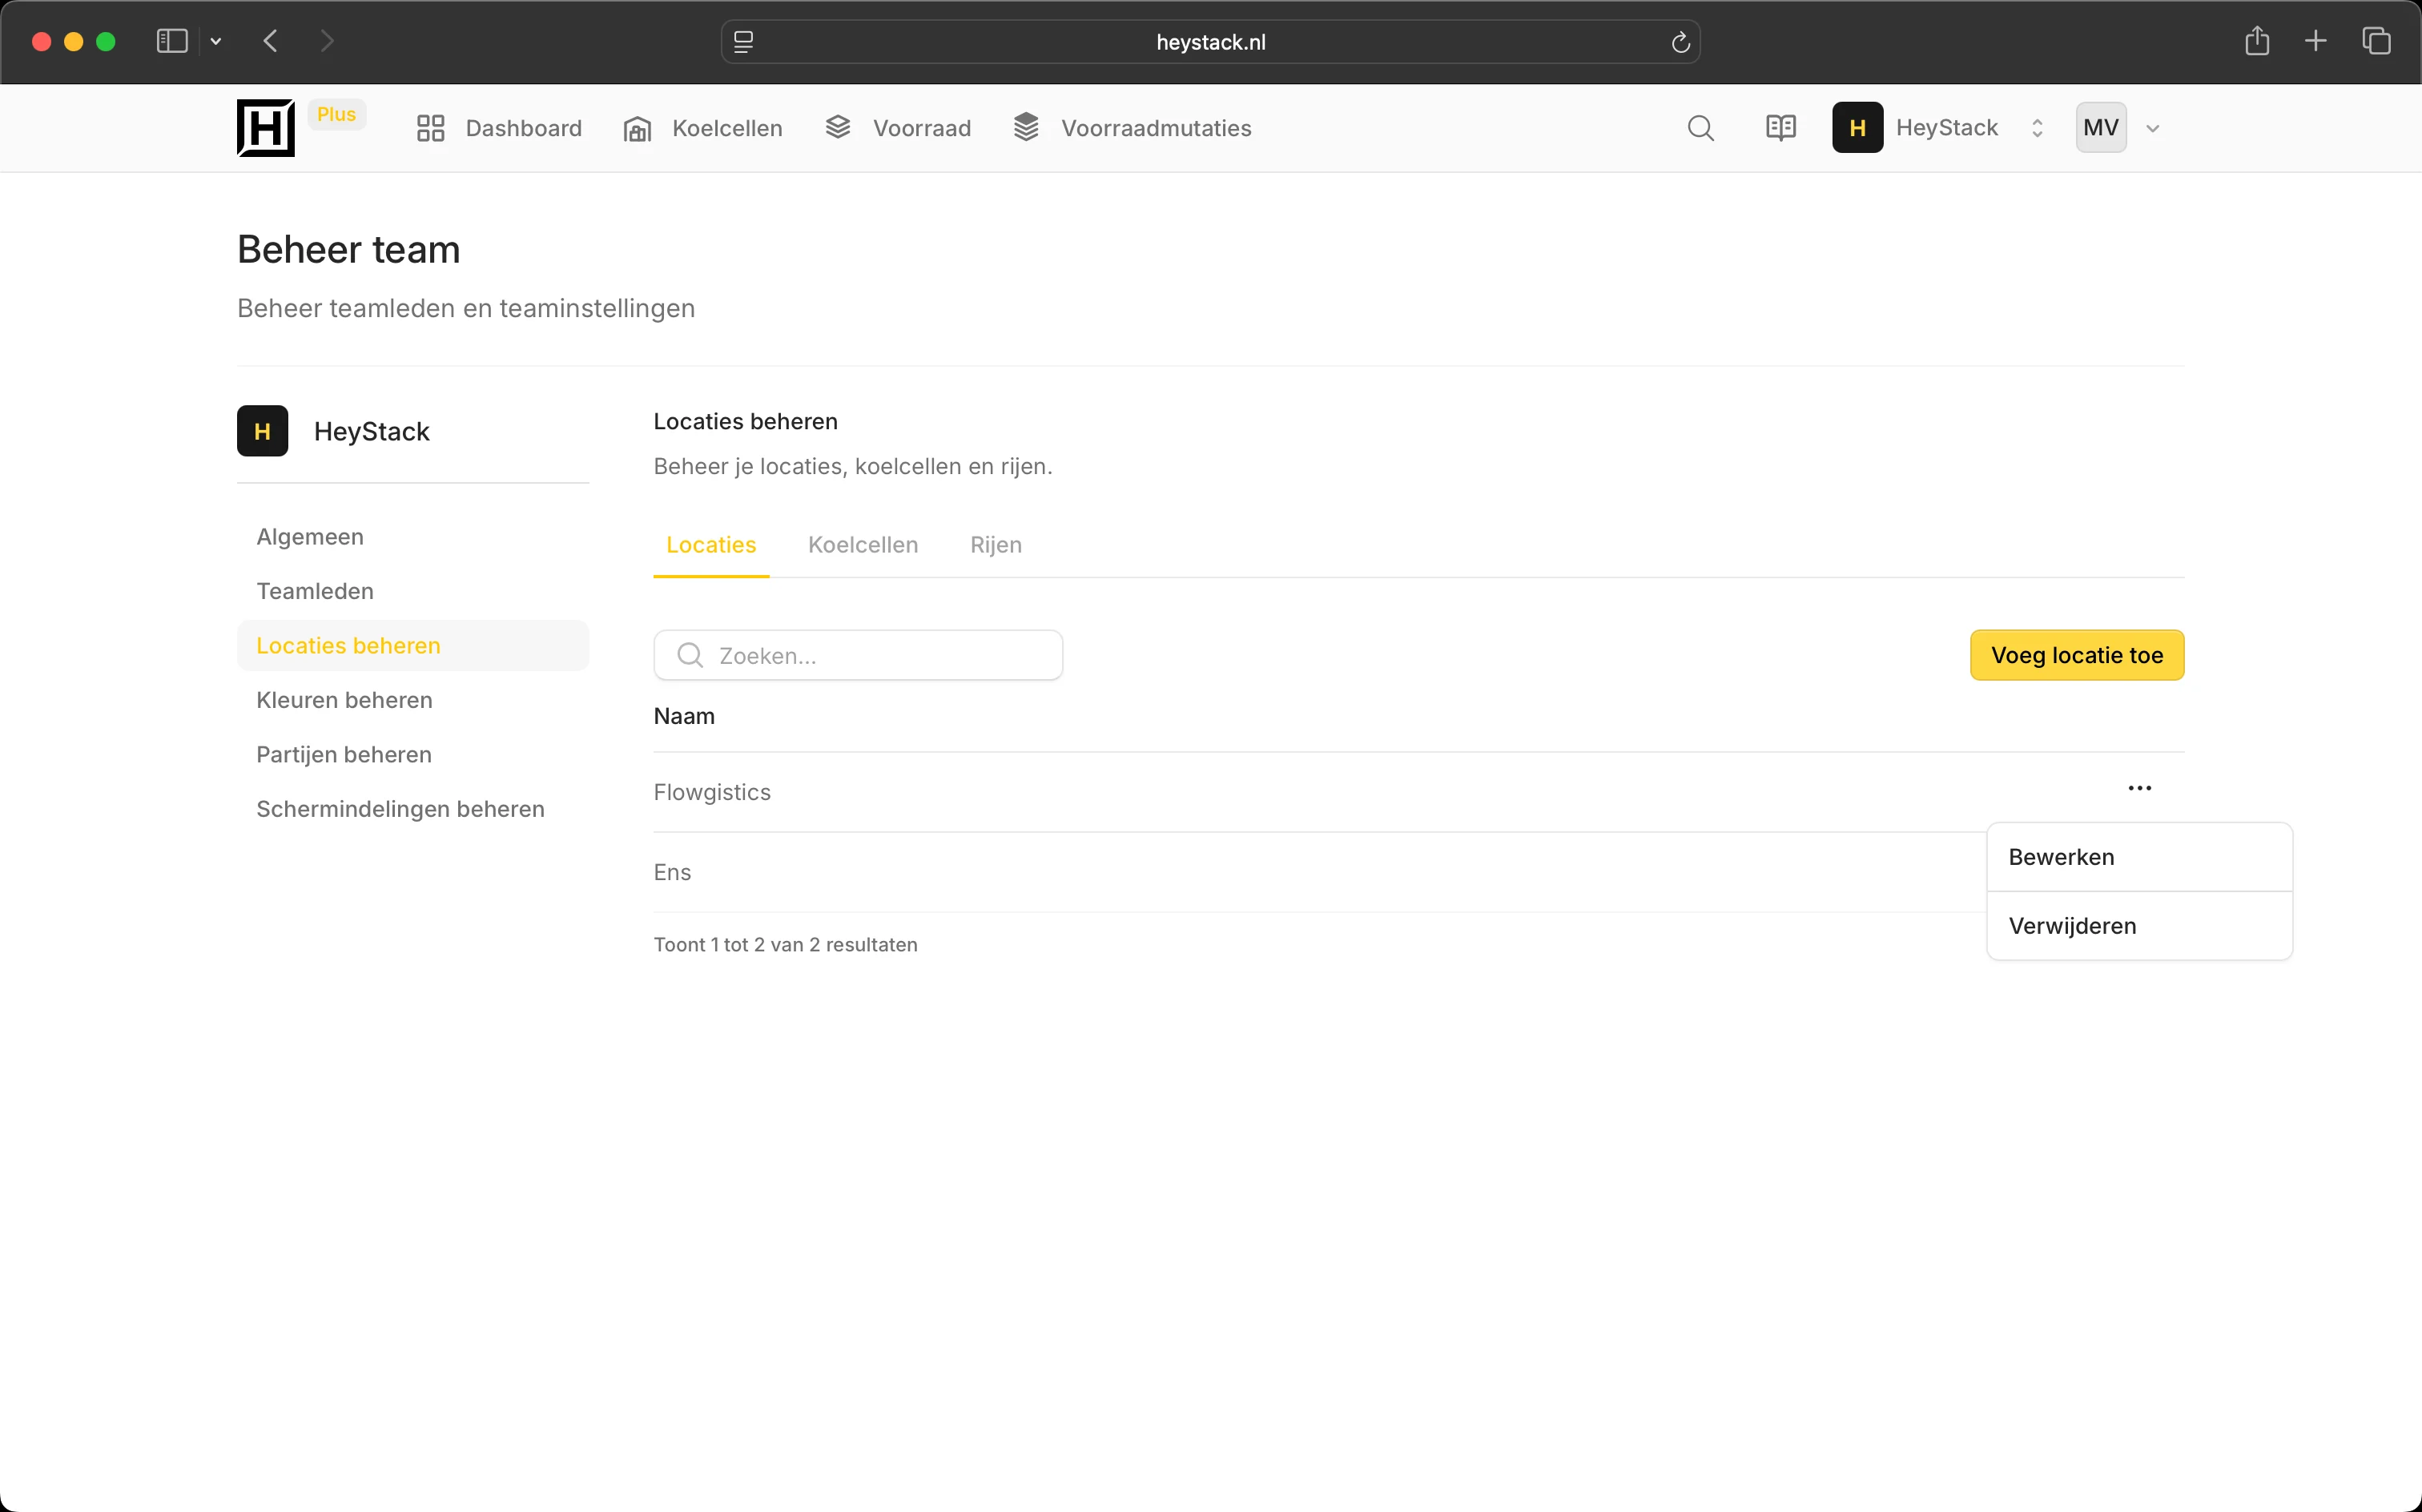This screenshot has height=1512, width=2422.
Task: Click the Voorraad layers icon
Action: pyautogui.click(x=838, y=127)
